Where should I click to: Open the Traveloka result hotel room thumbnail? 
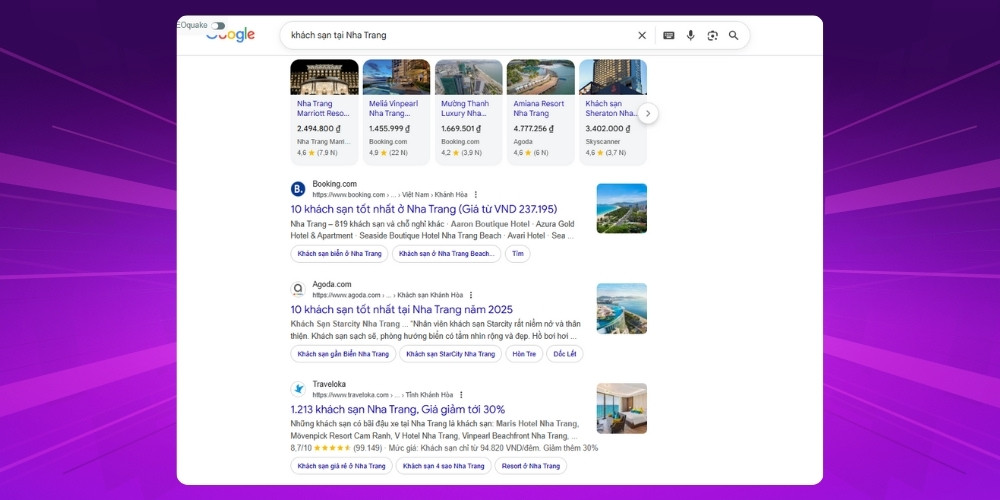tap(622, 408)
